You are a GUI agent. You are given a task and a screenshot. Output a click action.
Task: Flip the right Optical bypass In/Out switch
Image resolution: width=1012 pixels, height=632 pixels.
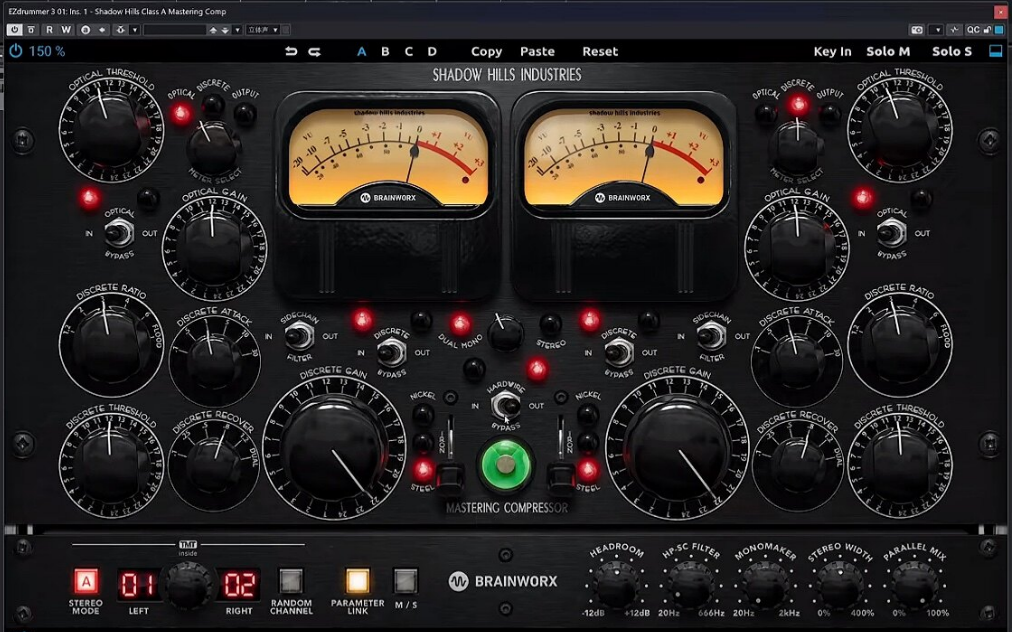coord(891,233)
